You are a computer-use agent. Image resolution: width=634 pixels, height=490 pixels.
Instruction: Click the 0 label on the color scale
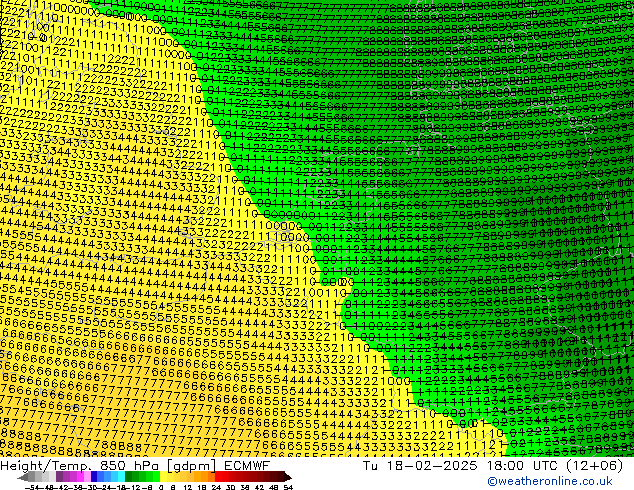click(x=161, y=487)
